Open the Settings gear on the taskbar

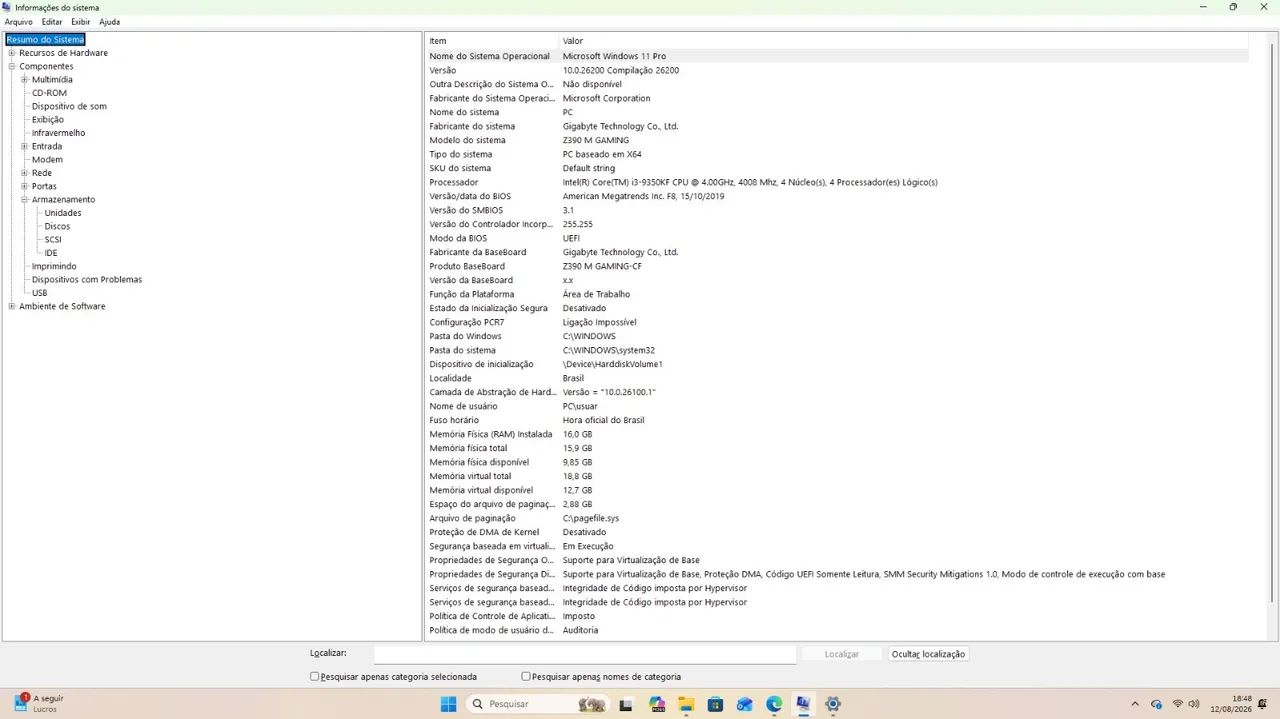pos(832,704)
